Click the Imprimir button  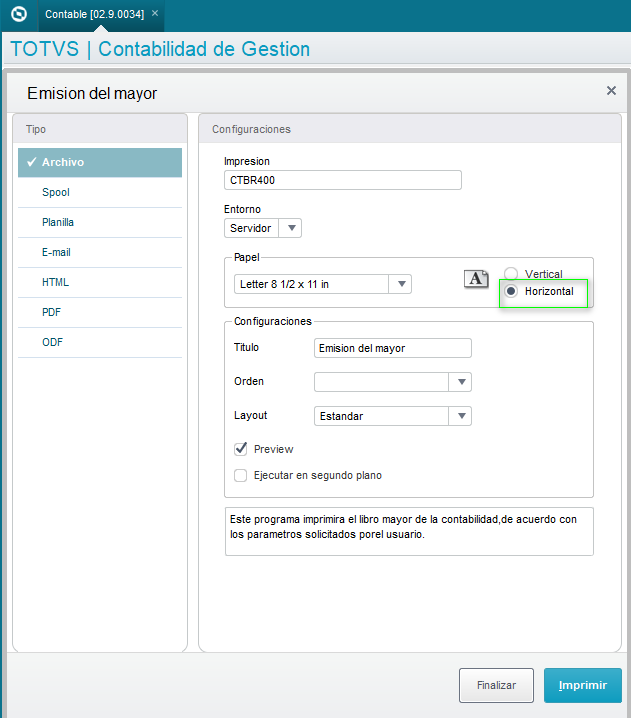(582, 685)
